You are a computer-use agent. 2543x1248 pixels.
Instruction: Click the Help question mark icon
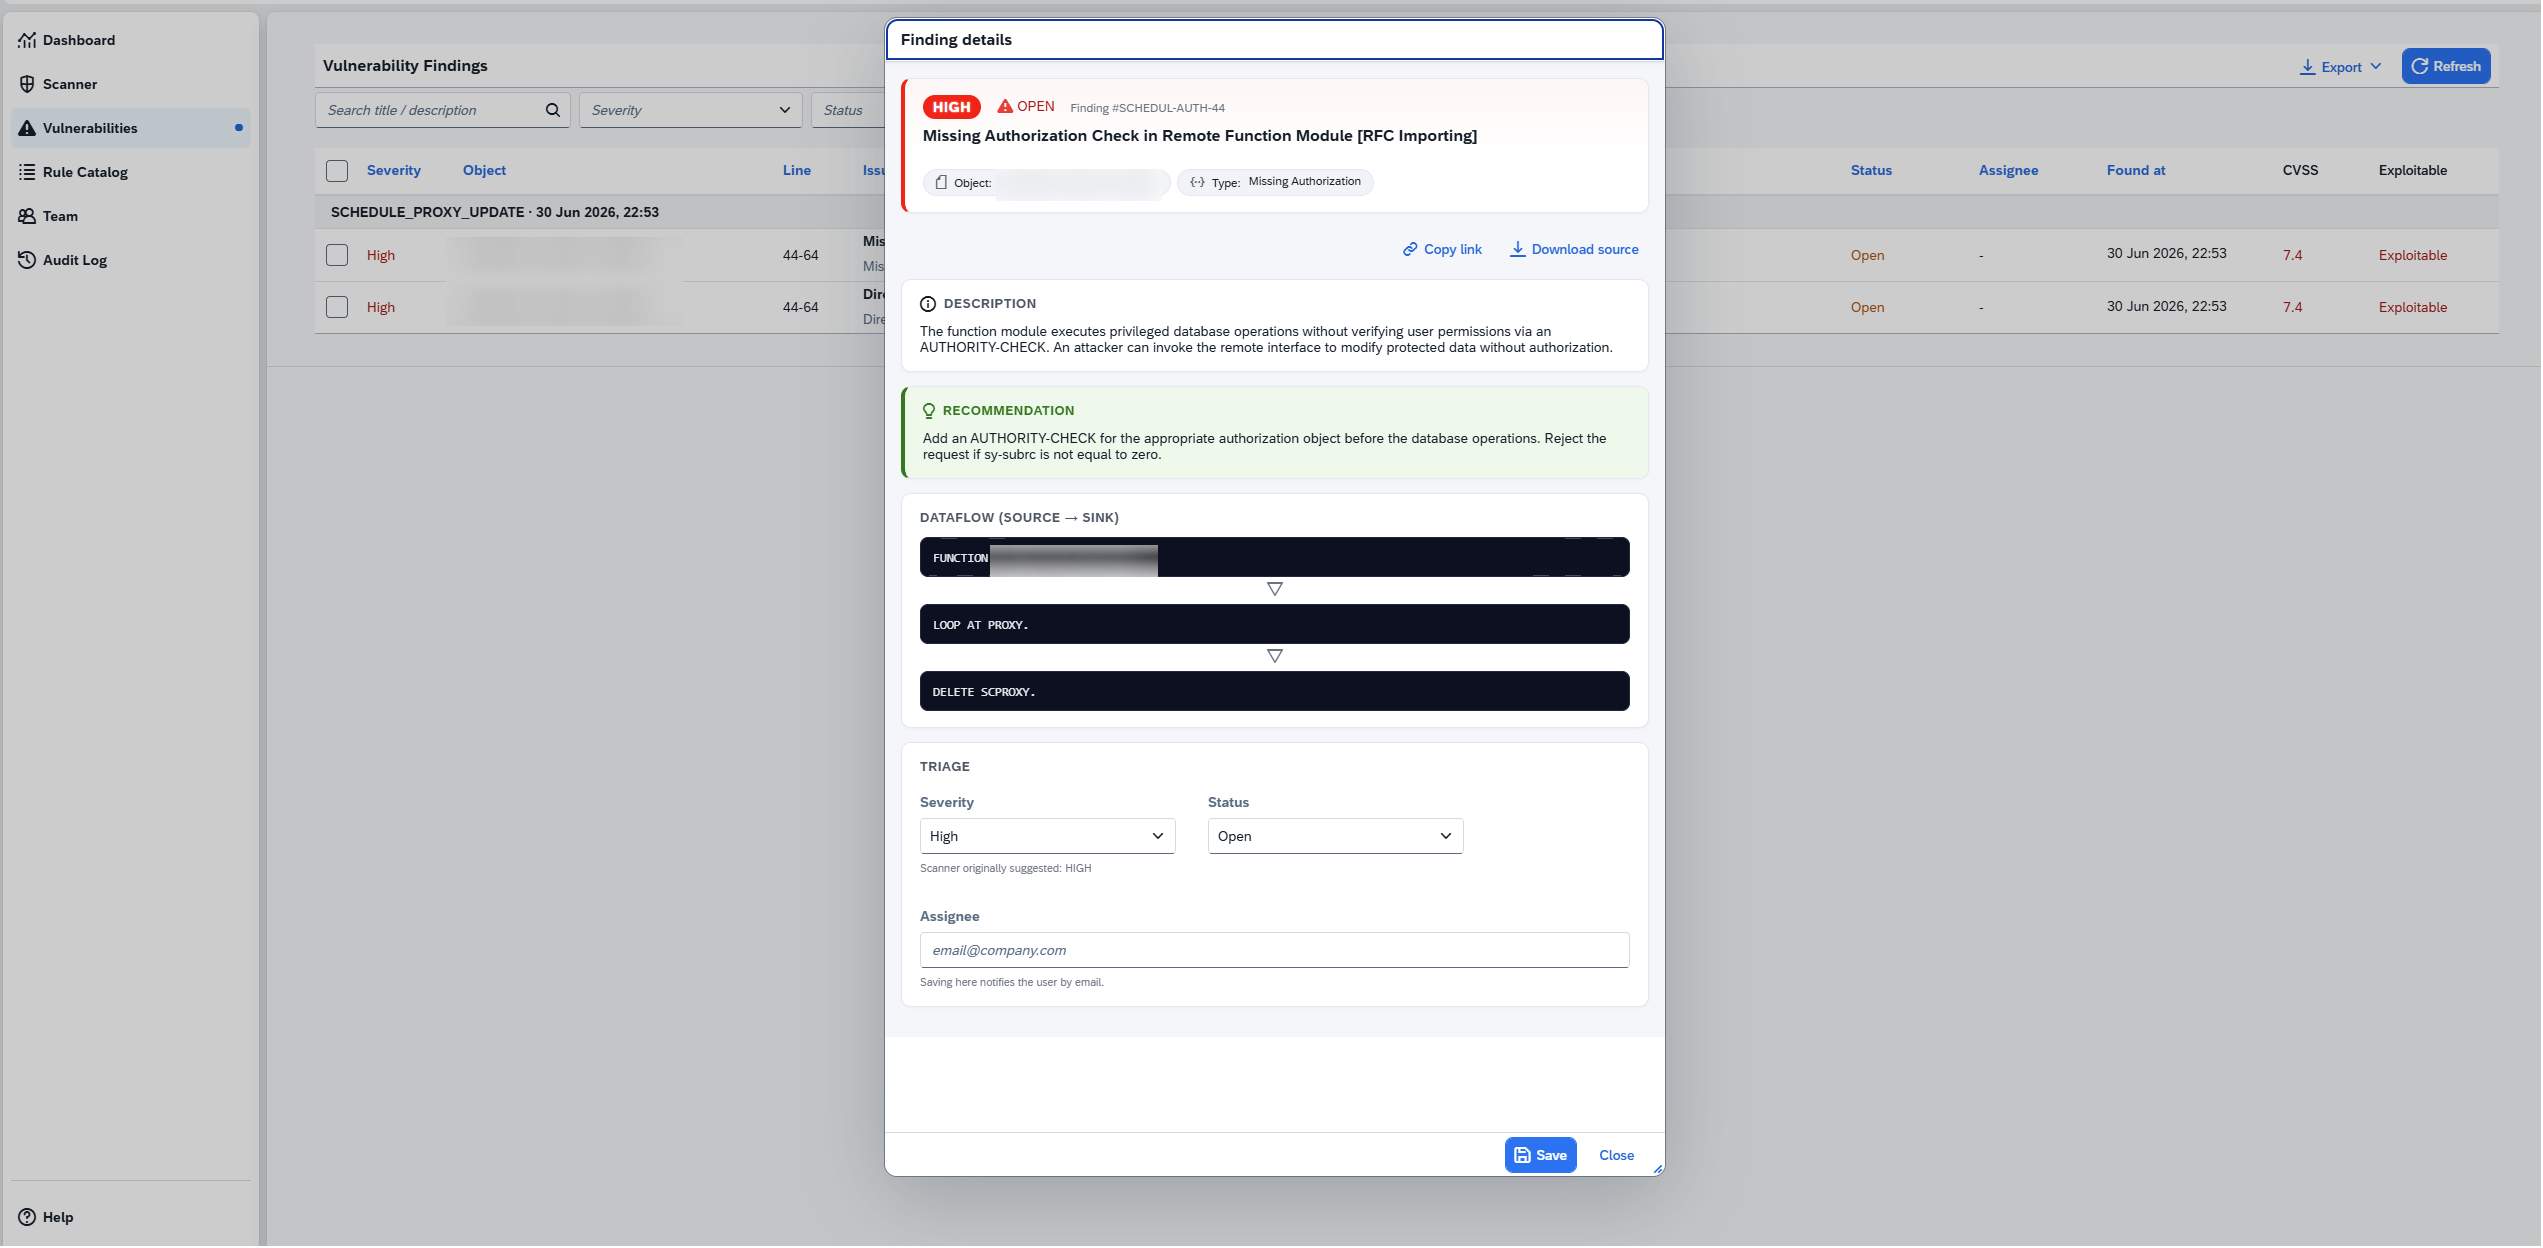coord(27,1217)
